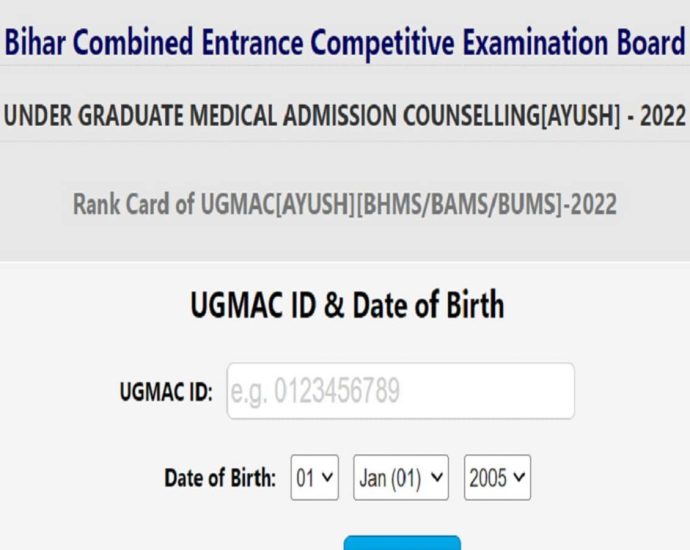Click the "UGMAC ID:" field label
The width and height of the screenshot is (690, 550).
[x=166, y=393]
